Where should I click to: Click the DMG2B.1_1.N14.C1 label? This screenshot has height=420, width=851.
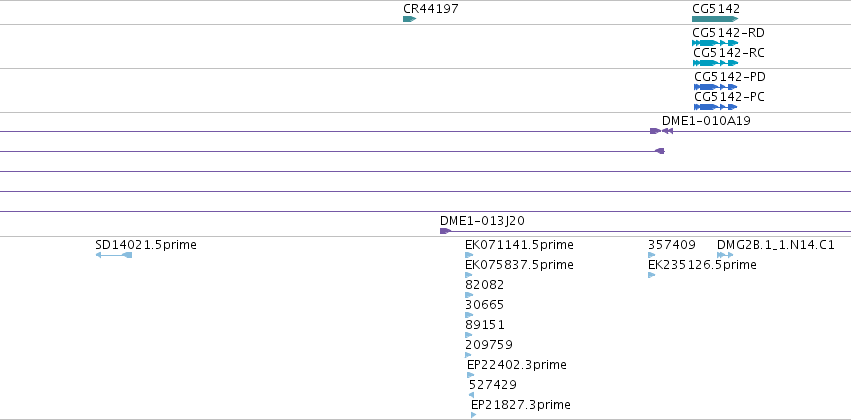tap(776, 245)
